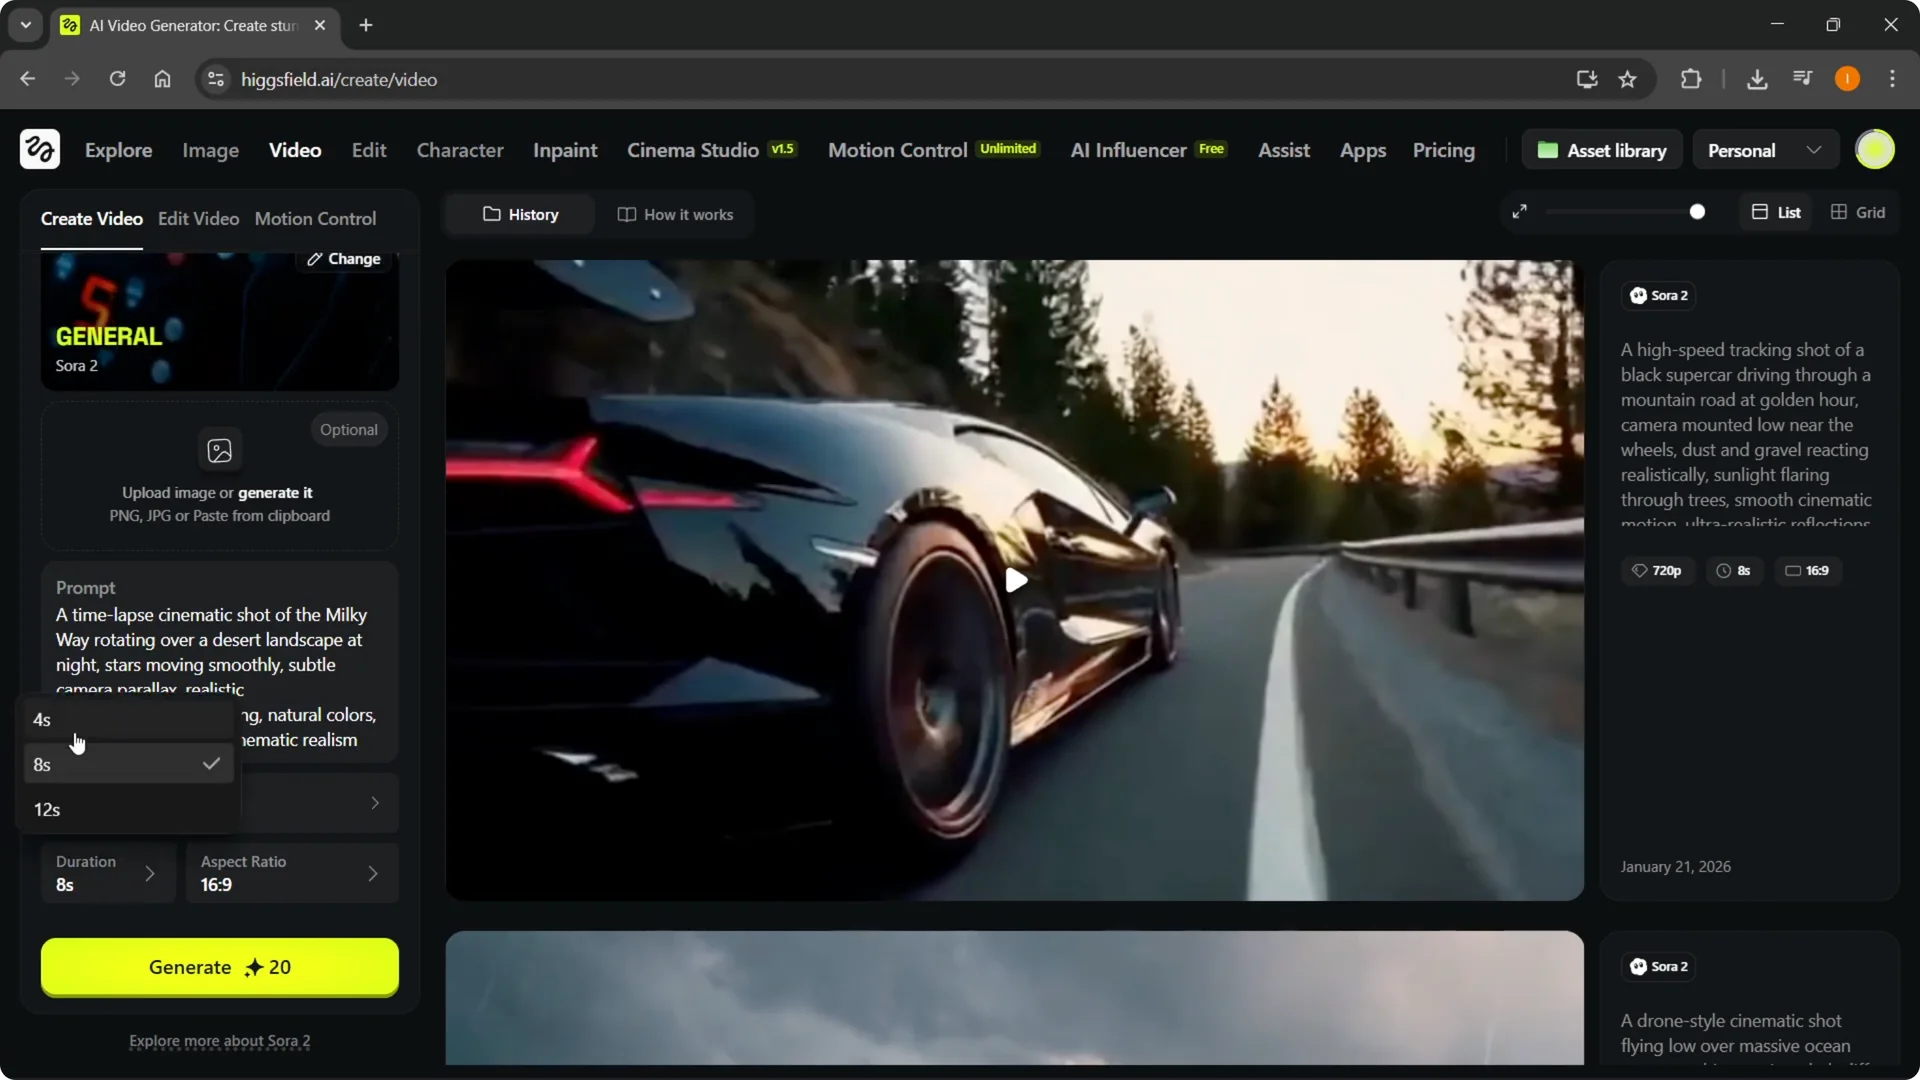The width and height of the screenshot is (1920, 1080).
Task: Play the supercar video
Action: (1015, 580)
